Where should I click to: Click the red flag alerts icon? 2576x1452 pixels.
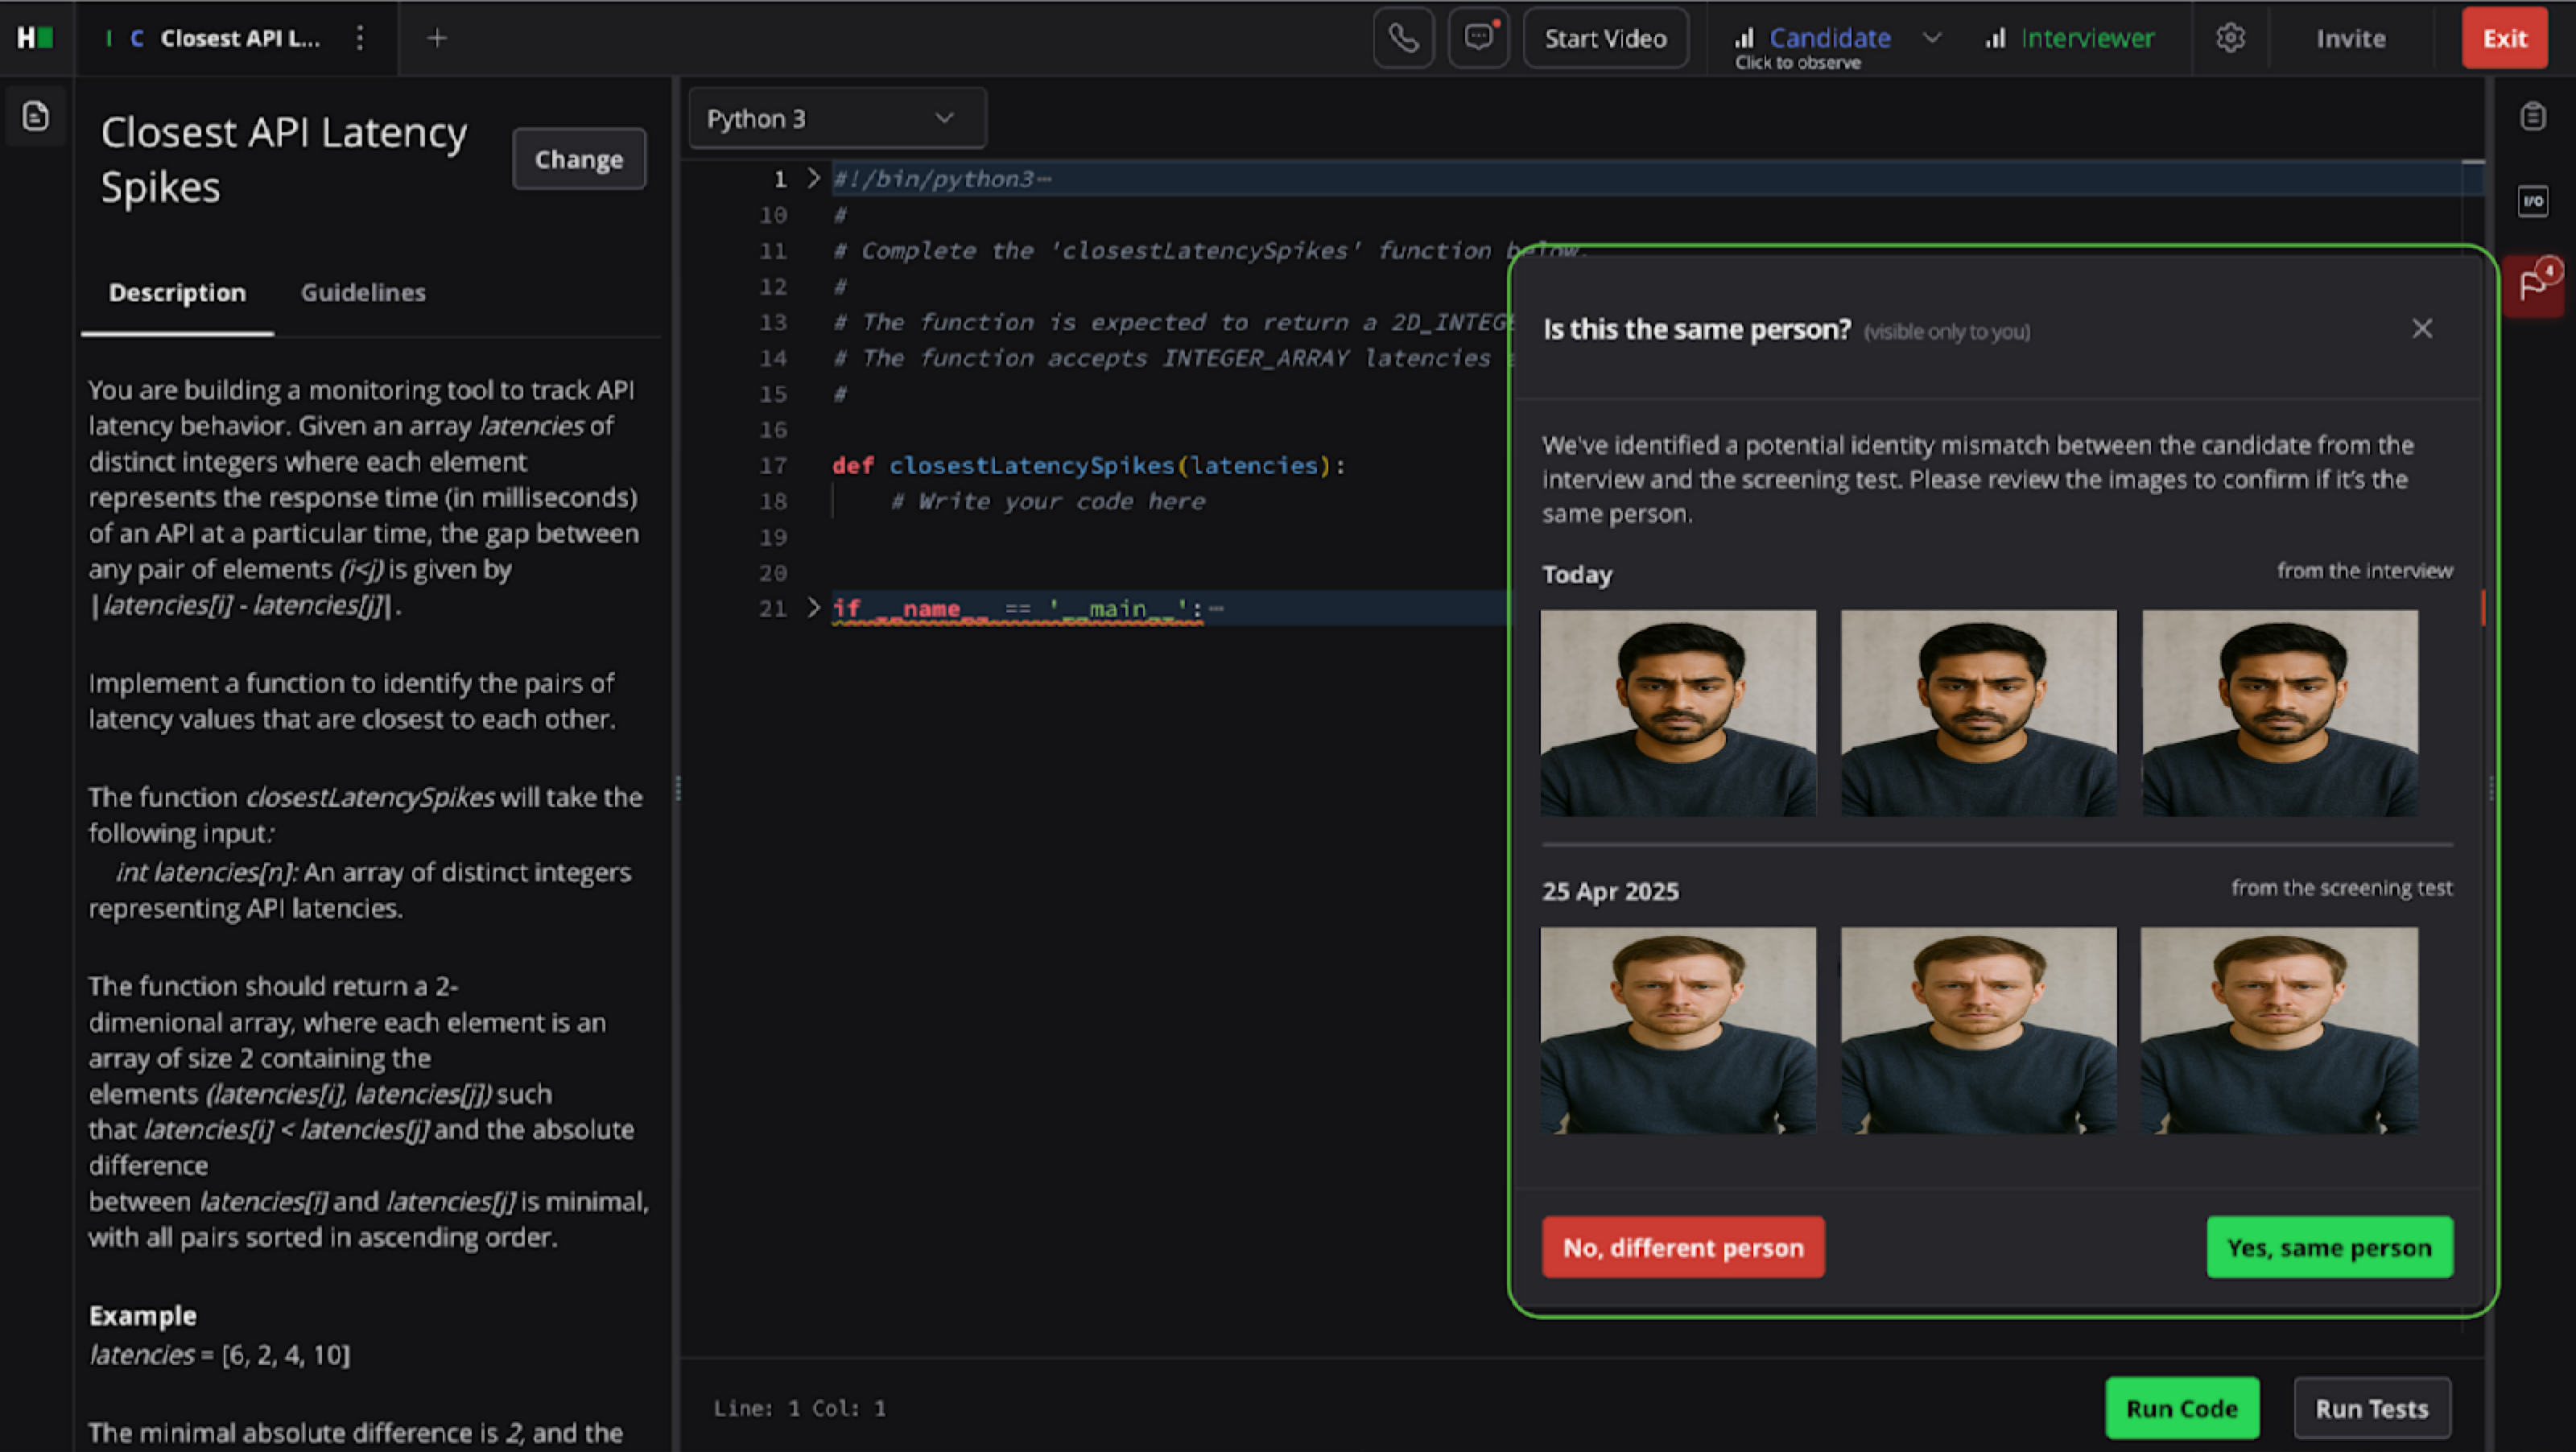coord(2533,286)
